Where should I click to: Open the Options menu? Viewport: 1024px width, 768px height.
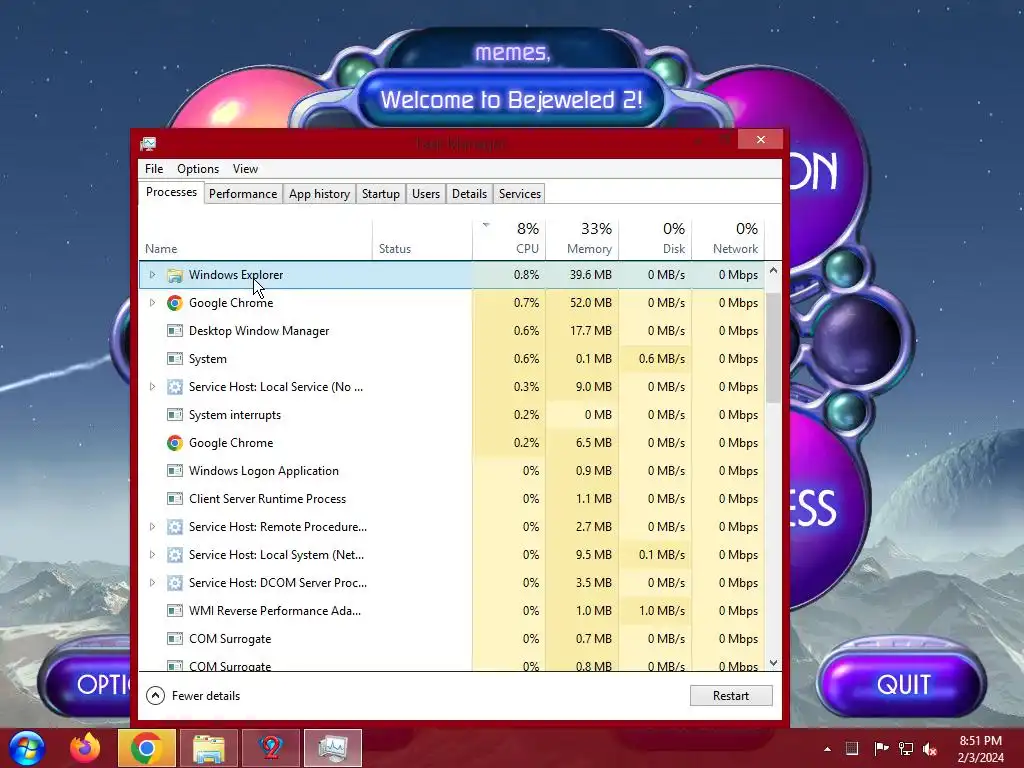(198, 169)
